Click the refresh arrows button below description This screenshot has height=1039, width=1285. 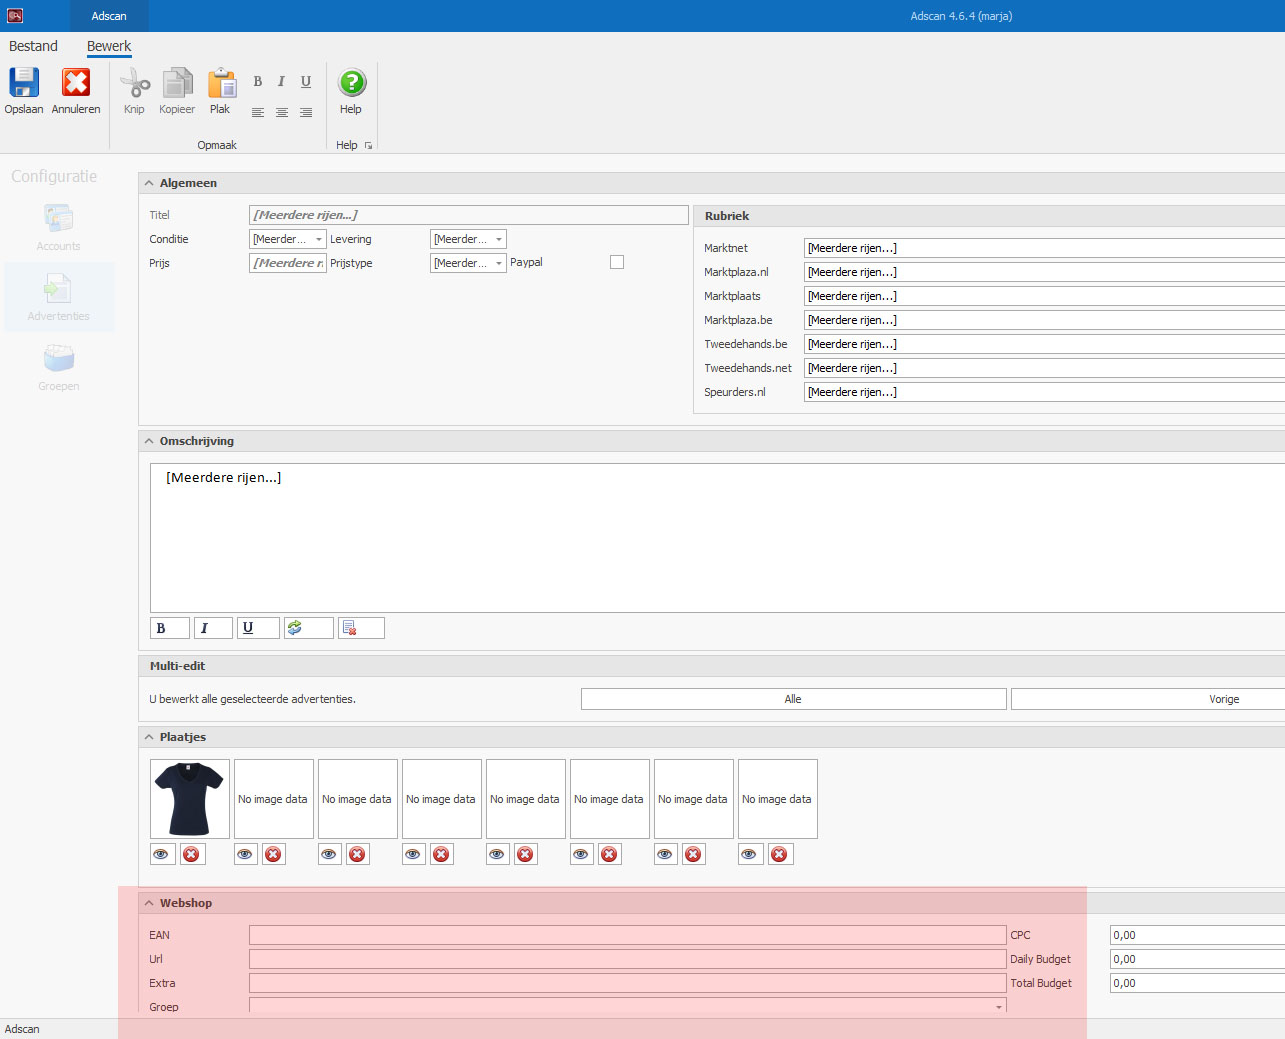[x=308, y=628]
